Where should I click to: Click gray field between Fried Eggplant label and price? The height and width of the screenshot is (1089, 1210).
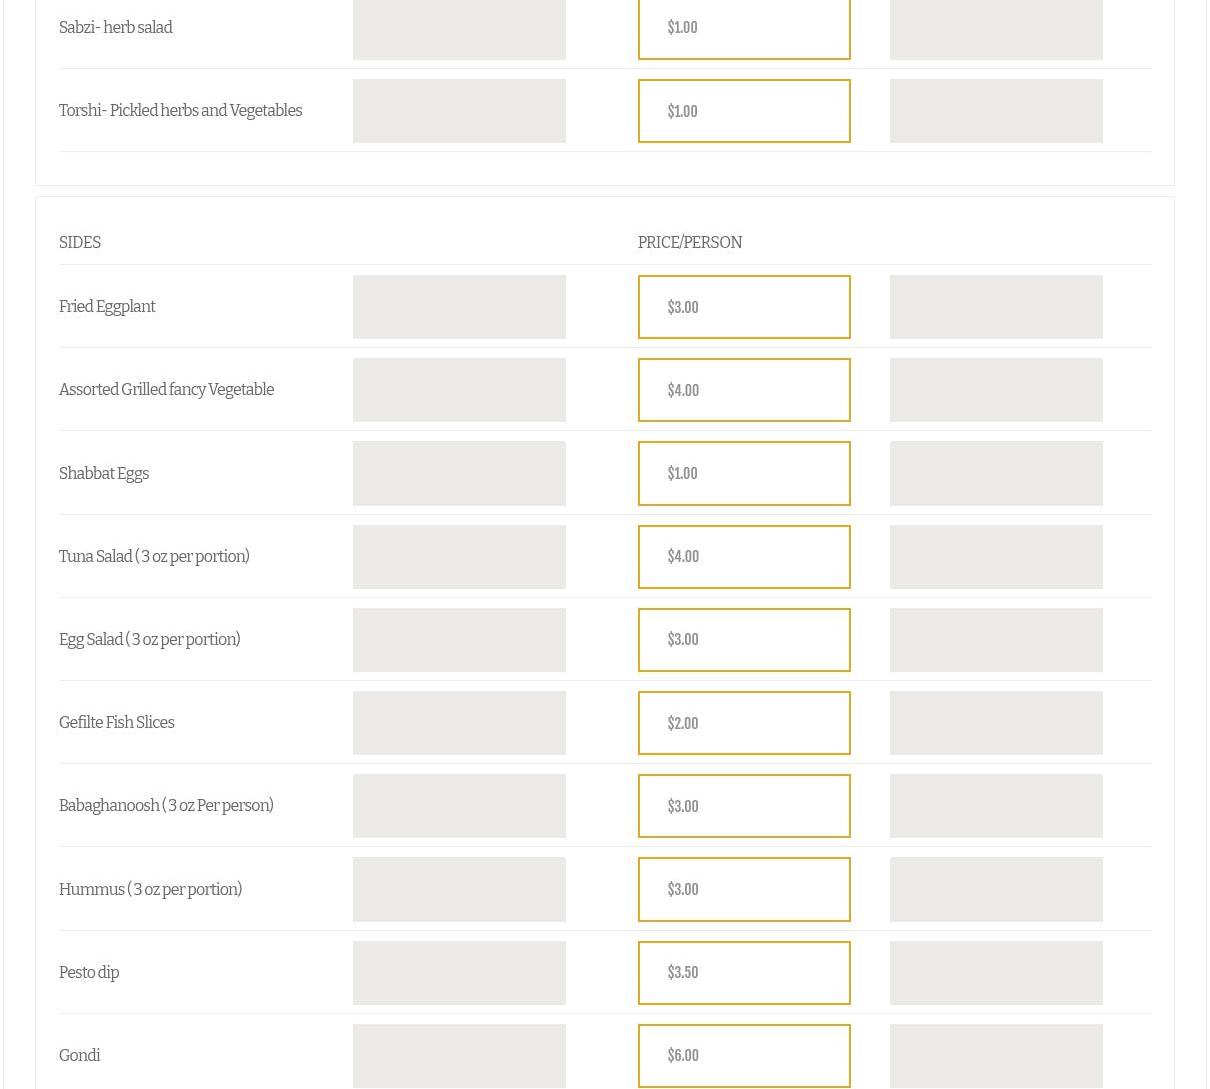coord(459,307)
